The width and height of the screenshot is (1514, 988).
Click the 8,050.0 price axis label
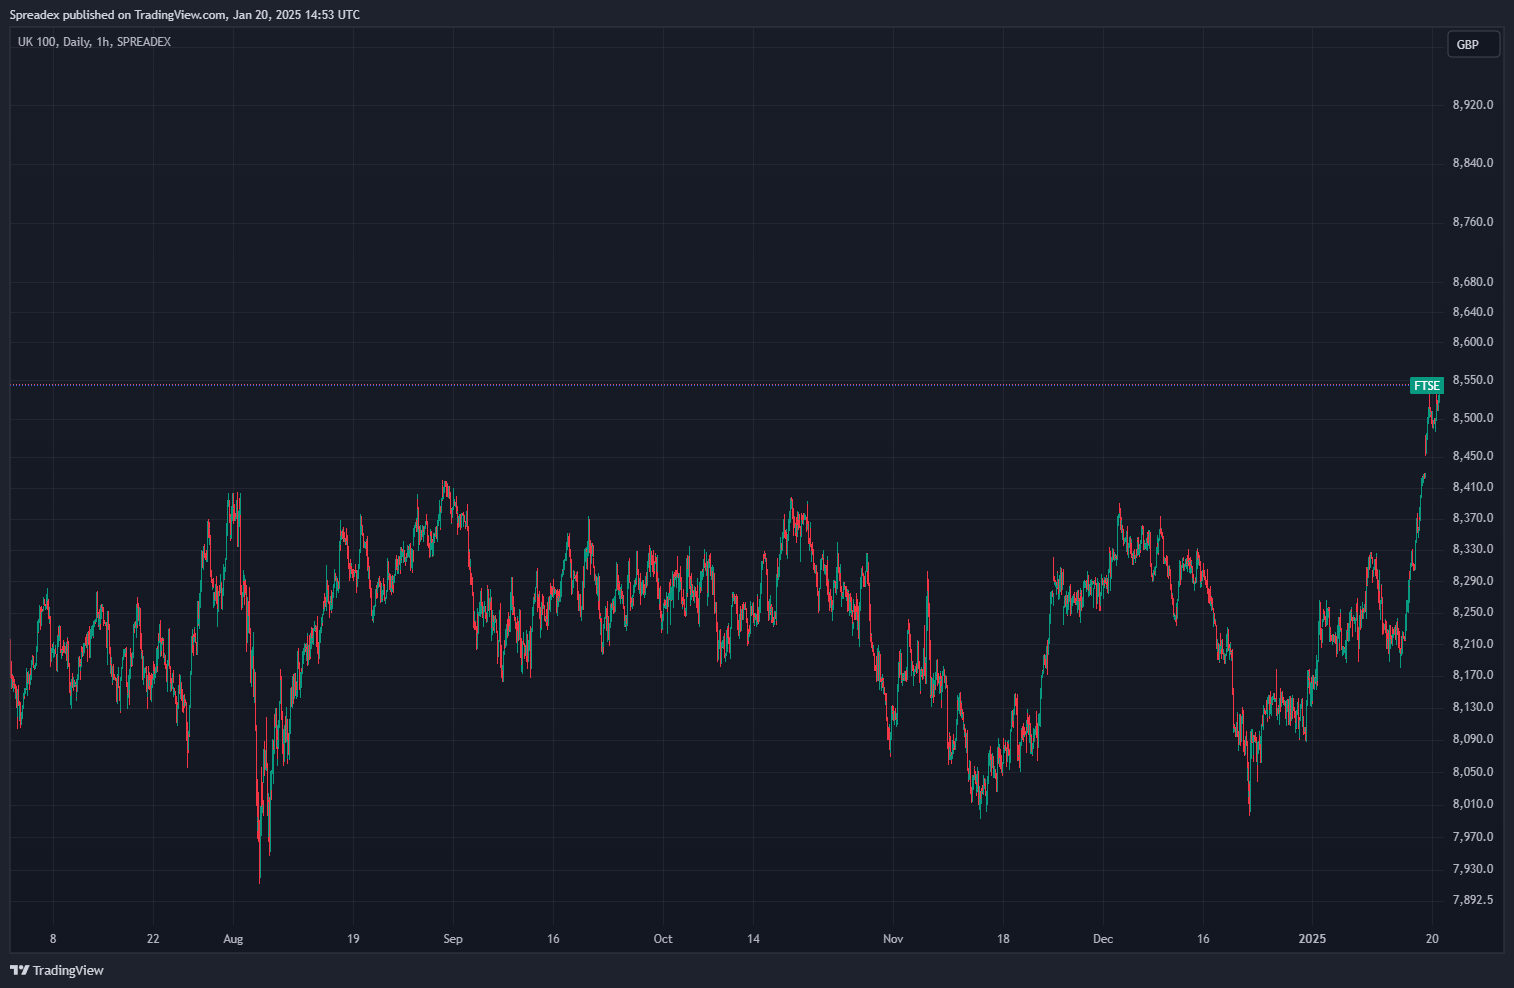1473,772
